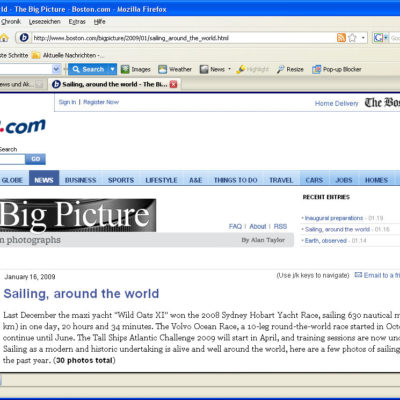Switch to the News und Ak... tab

point(22,85)
